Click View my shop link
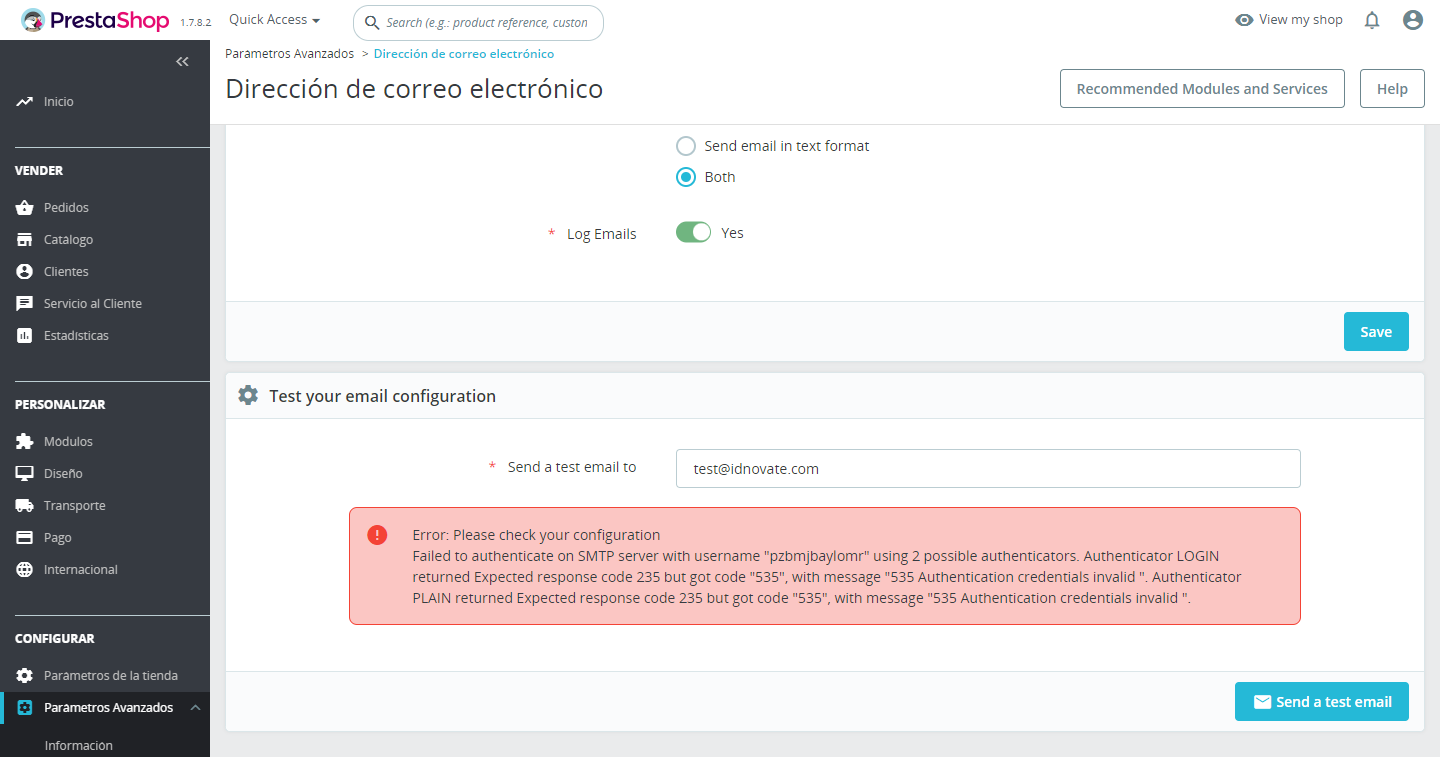Image resolution: width=1440 pixels, height=757 pixels. click(1289, 20)
